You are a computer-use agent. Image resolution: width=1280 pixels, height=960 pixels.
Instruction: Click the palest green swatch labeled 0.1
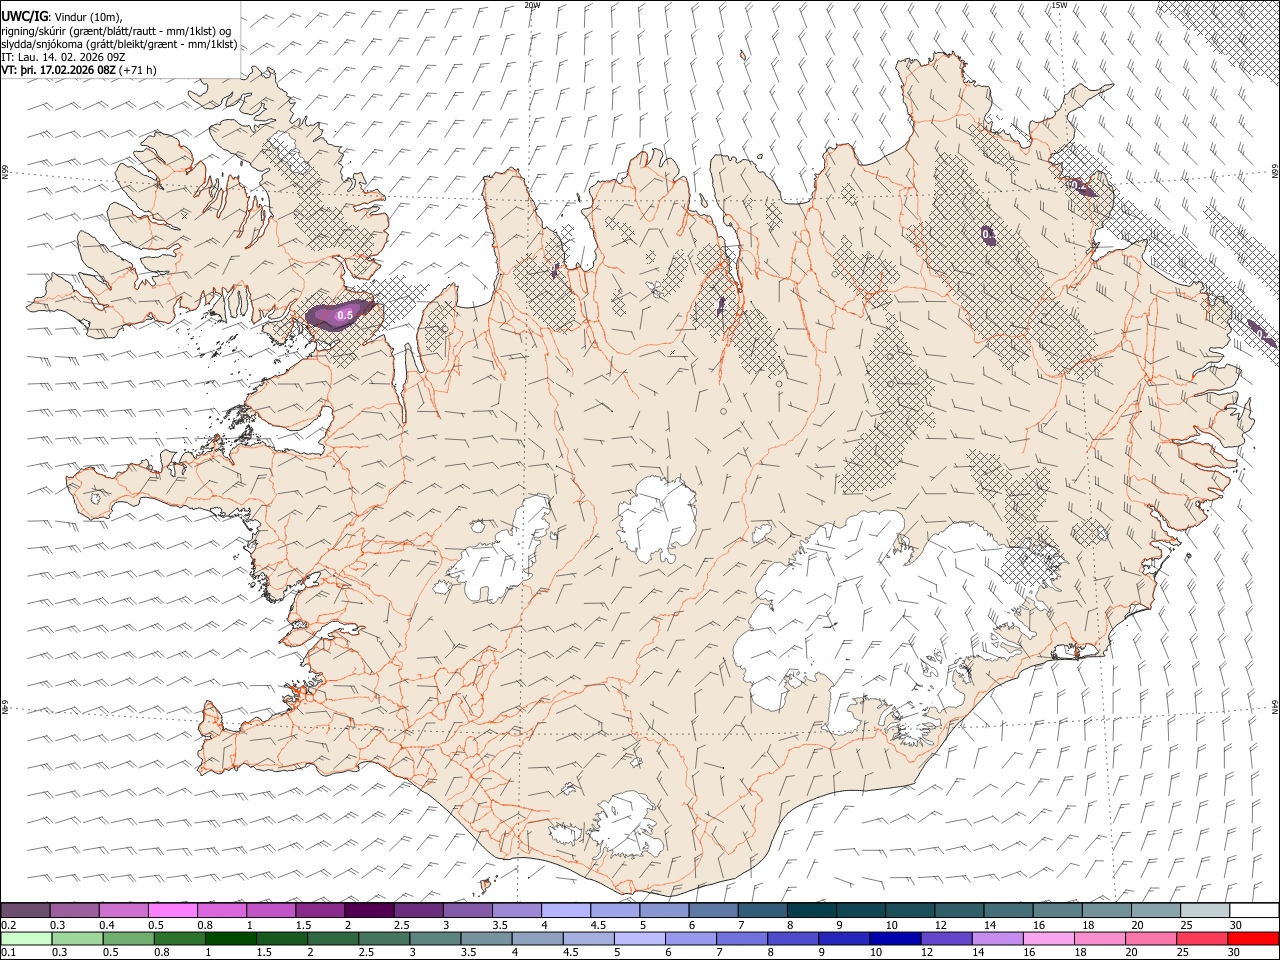tap(25, 938)
